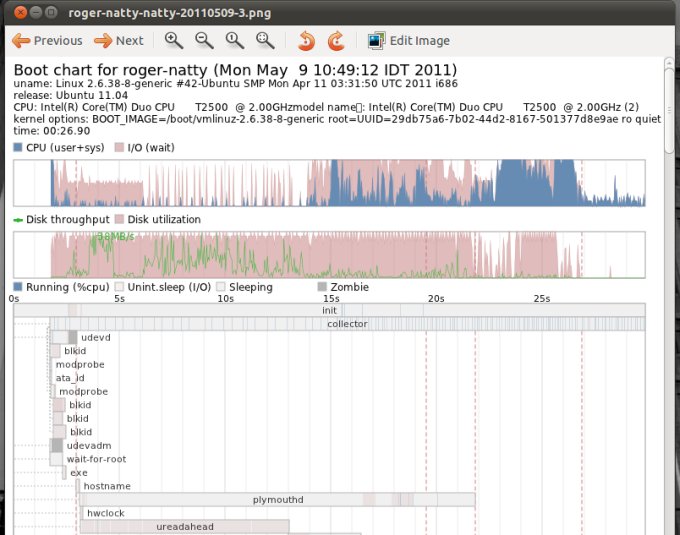The height and width of the screenshot is (535, 680).
Task: Rotate image clockwise
Action: [336, 41]
